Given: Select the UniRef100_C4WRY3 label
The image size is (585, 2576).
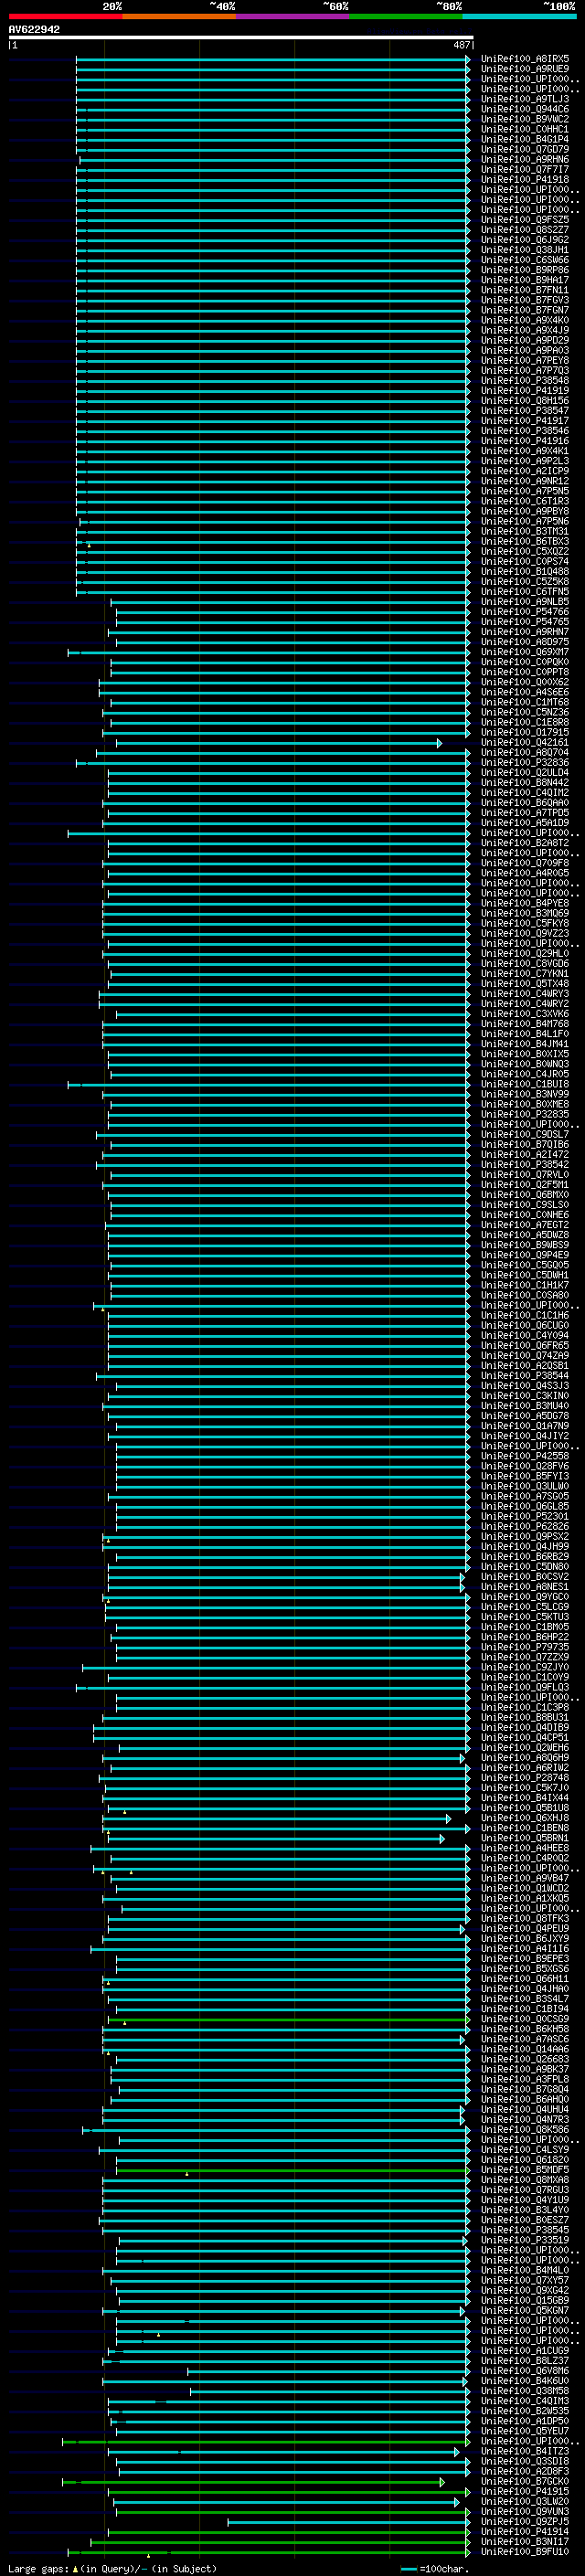Looking at the screenshot, I should point(525,994).
